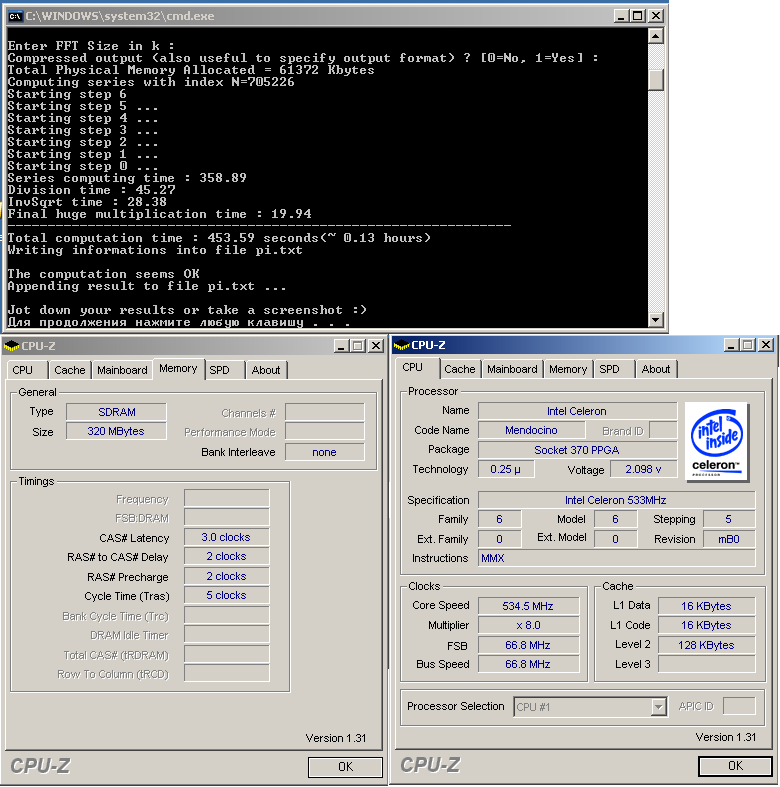Image resolution: width=780 pixels, height=787 pixels.
Task: Open the CPU tab in left CPU-Z window
Action: click(27, 370)
